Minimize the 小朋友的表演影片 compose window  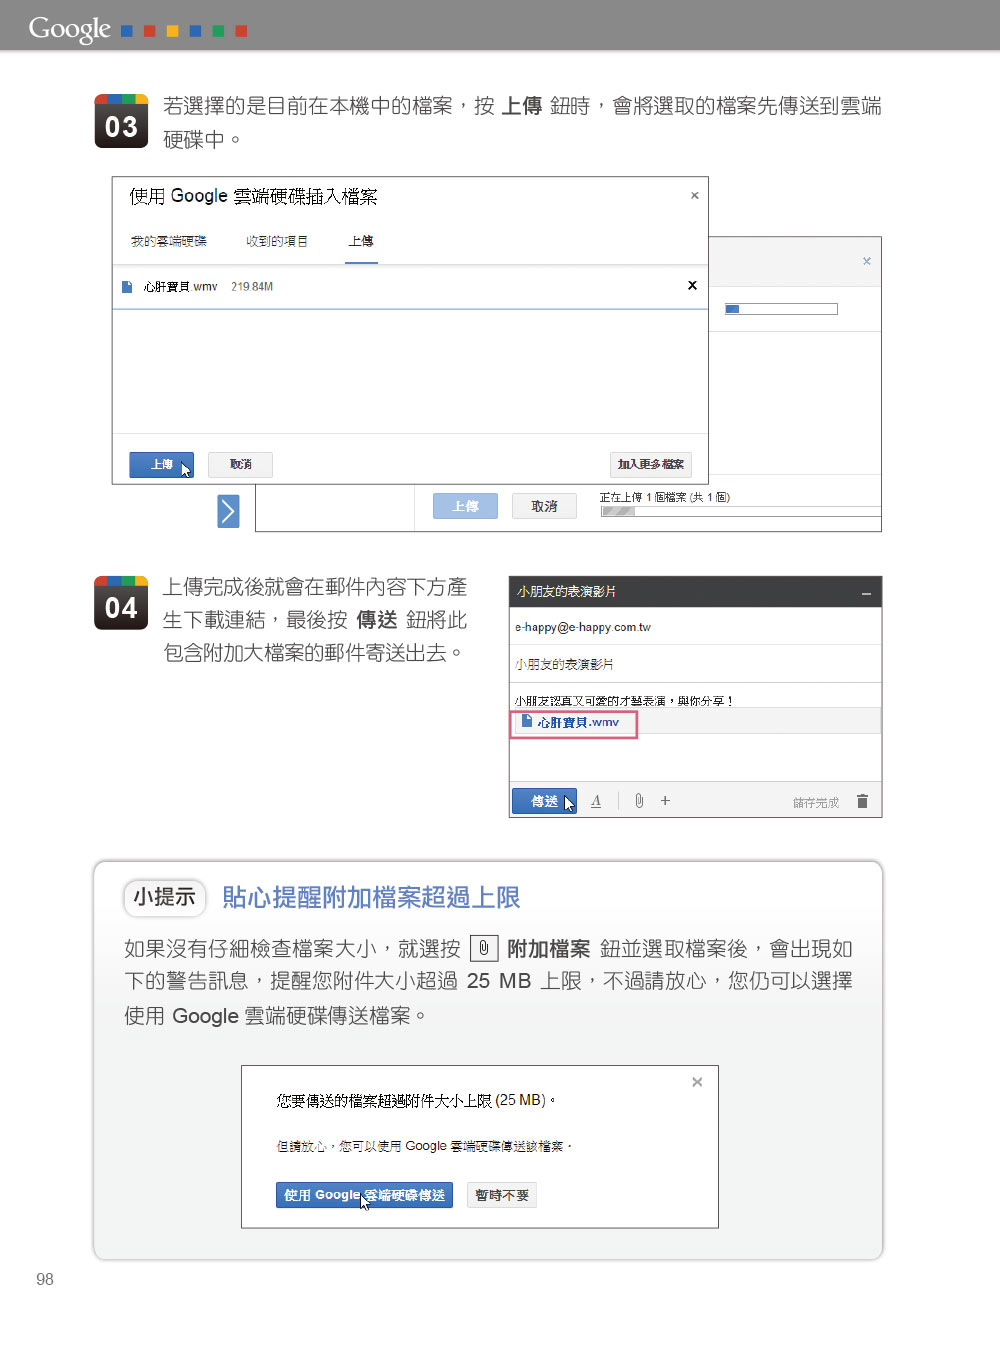(x=866, y=594)
